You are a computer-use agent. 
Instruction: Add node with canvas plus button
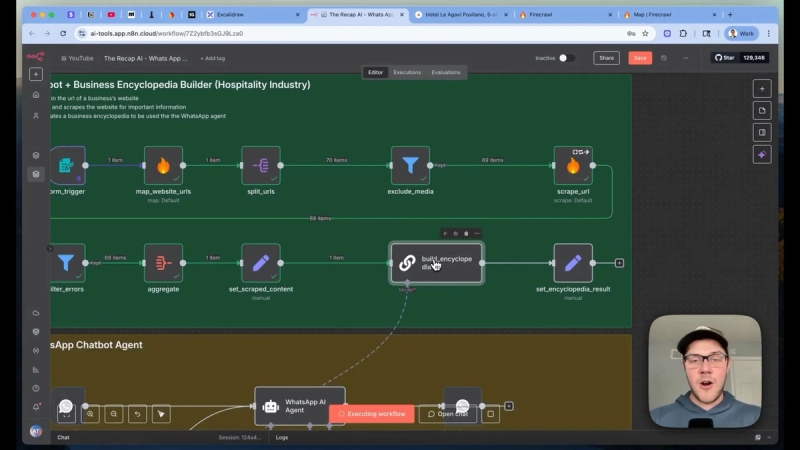[x=762, y=89]
